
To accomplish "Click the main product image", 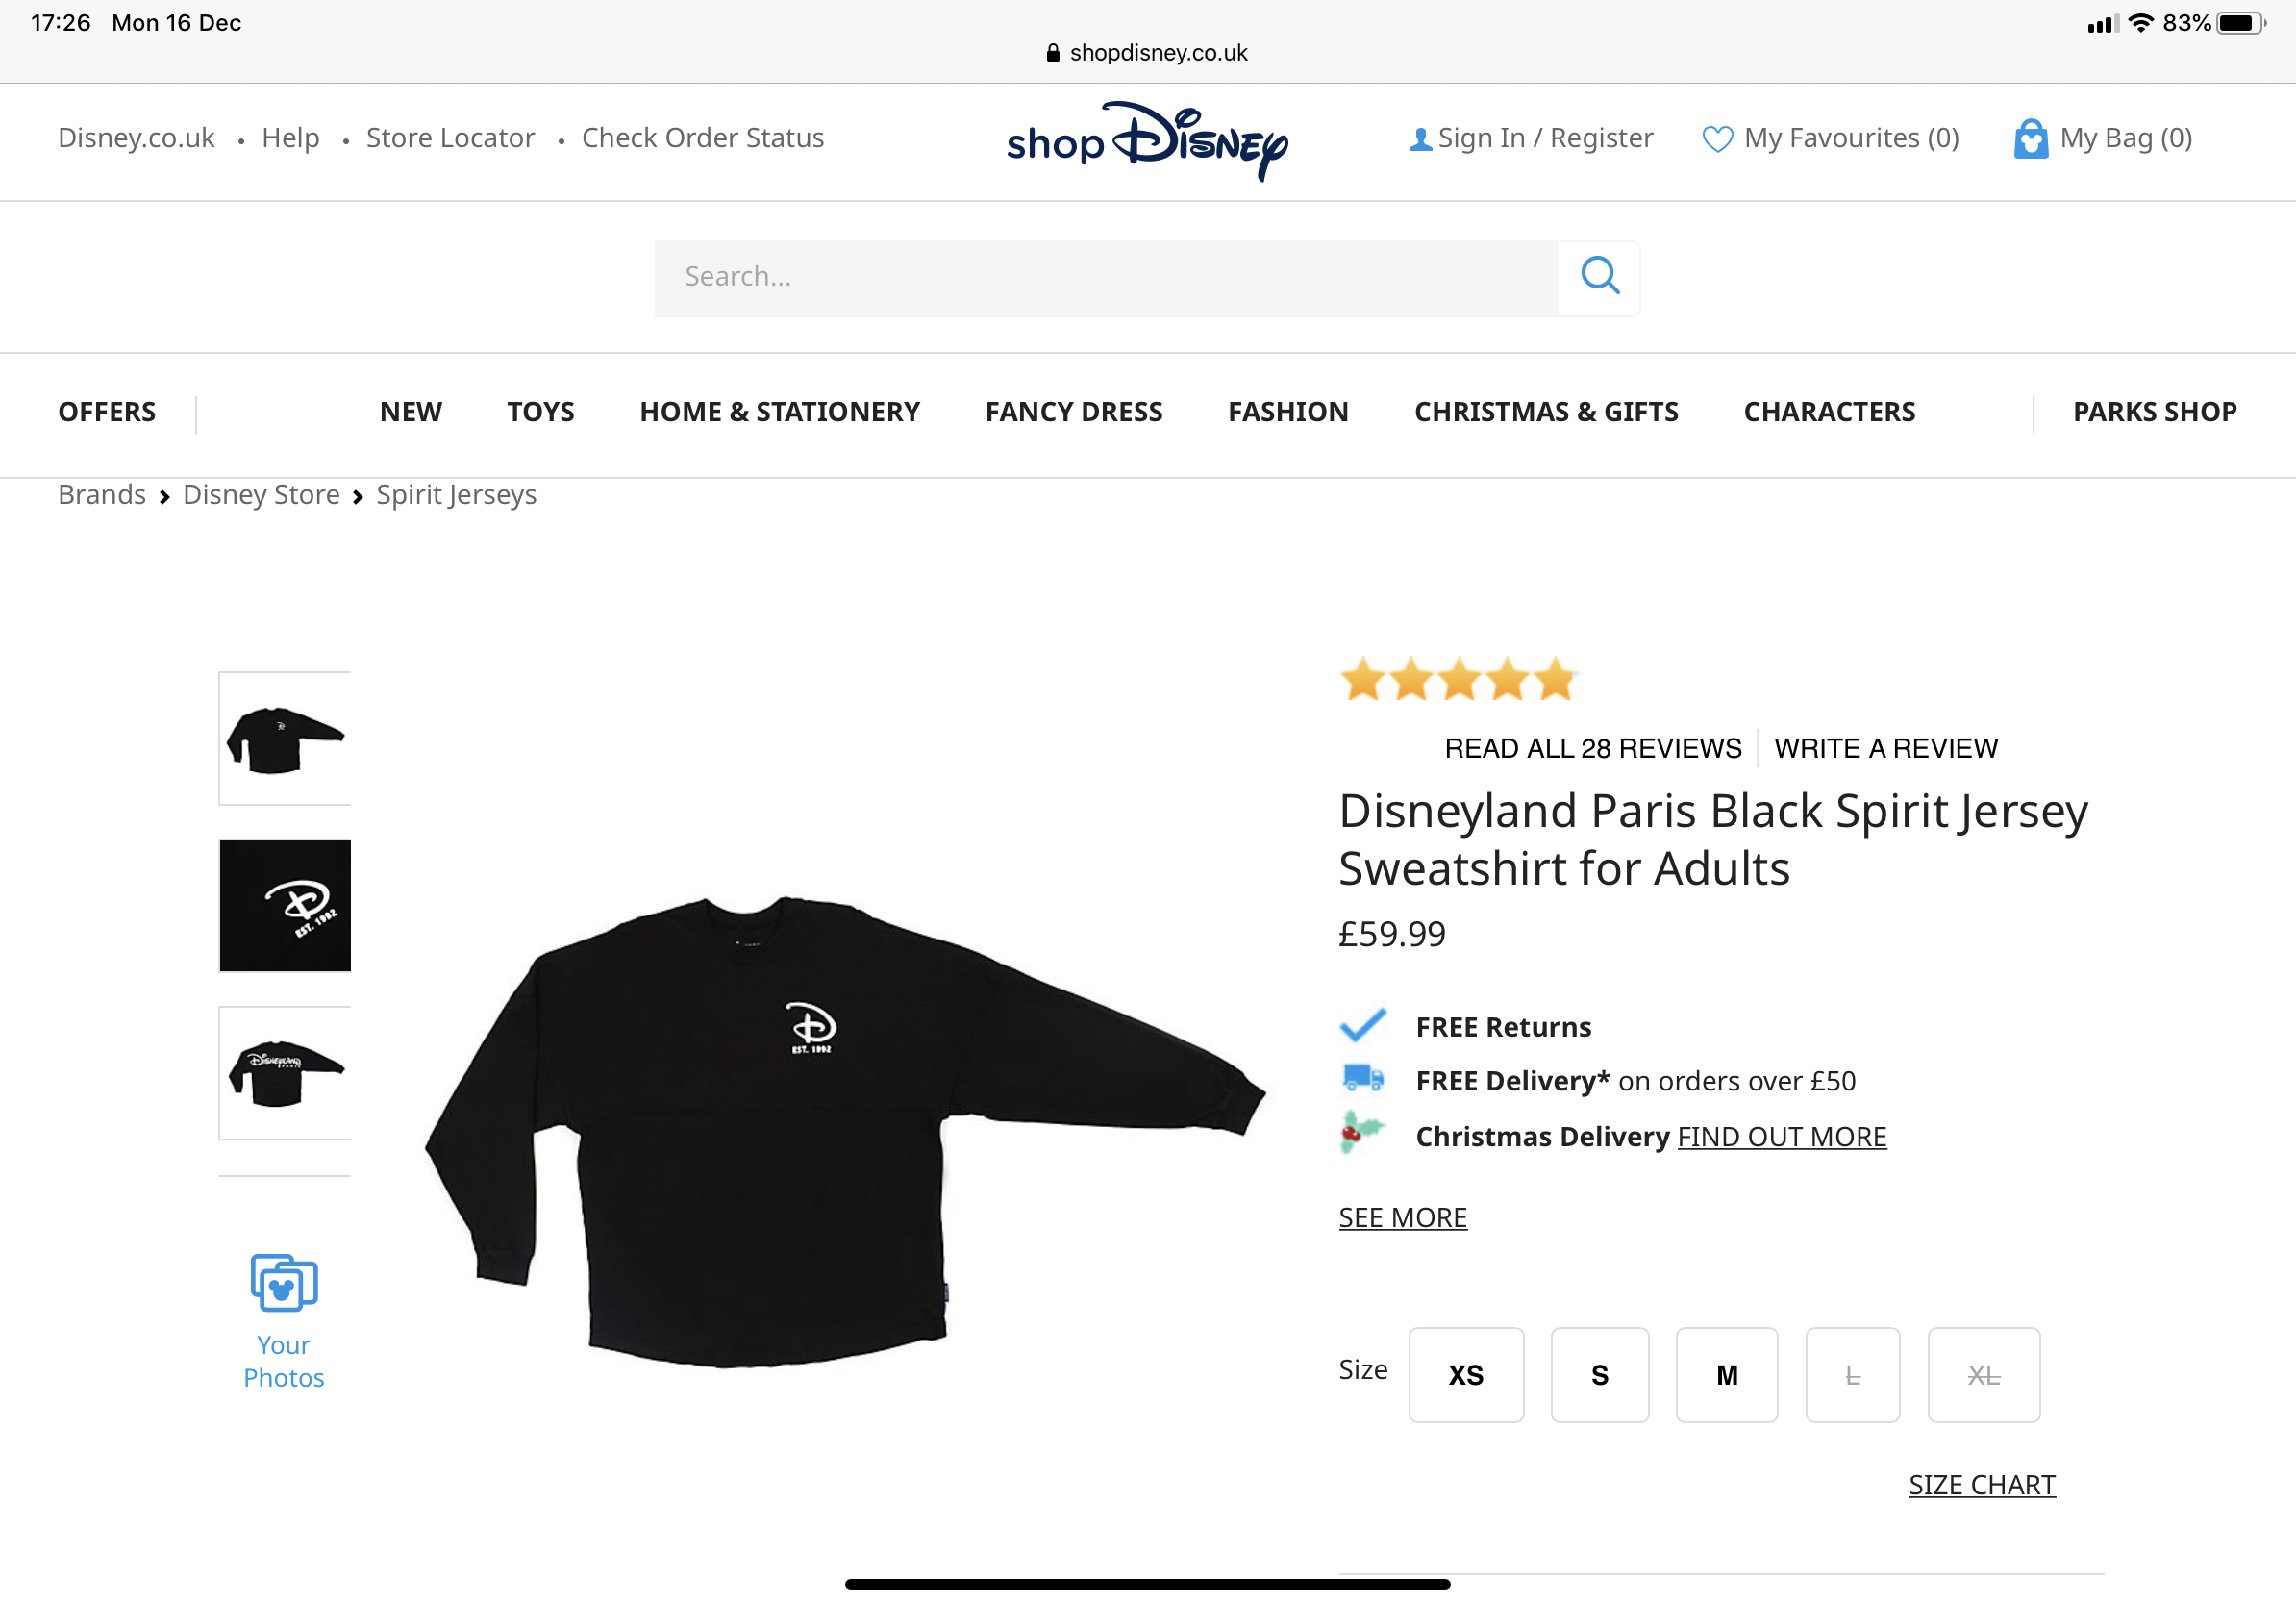I will 845,1130.
